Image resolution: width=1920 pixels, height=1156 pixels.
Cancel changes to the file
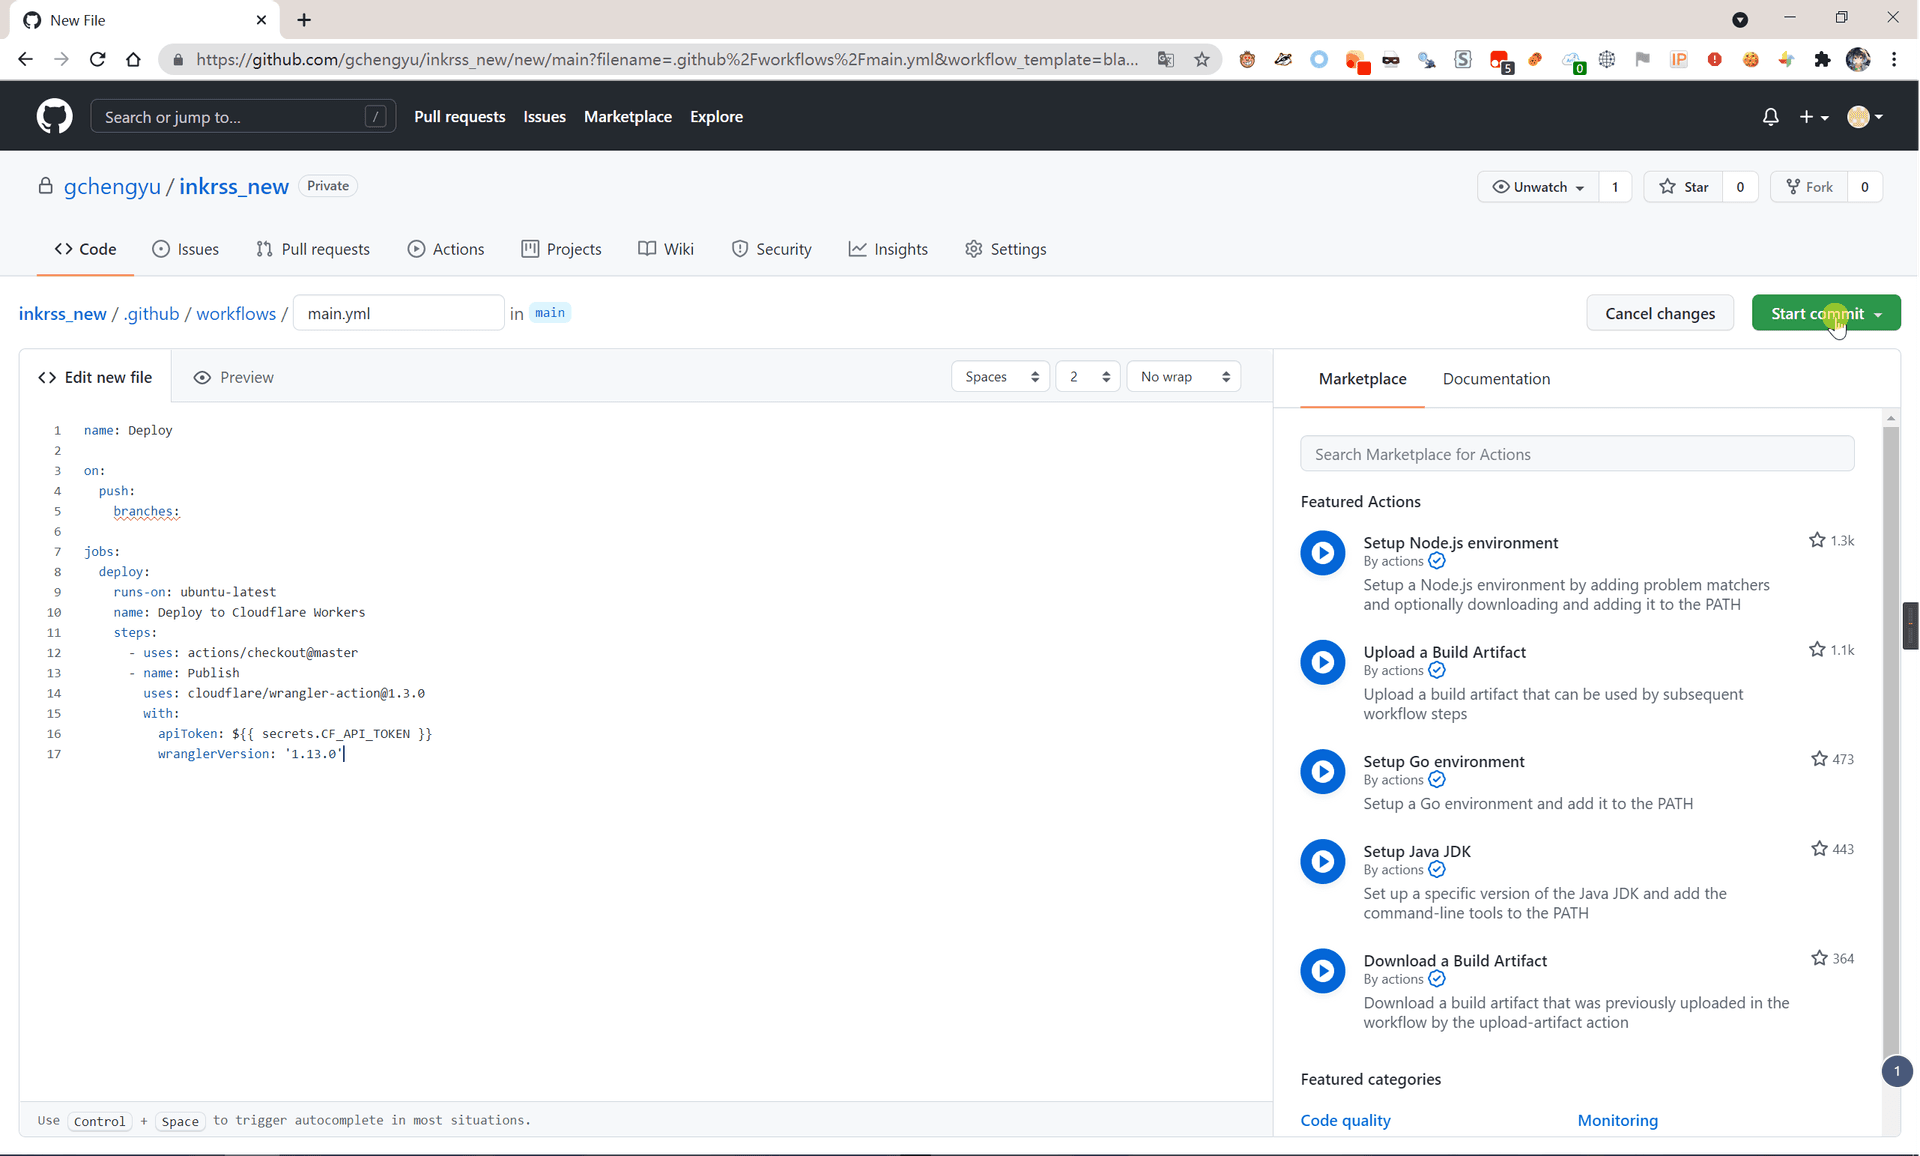point(1660,313)
